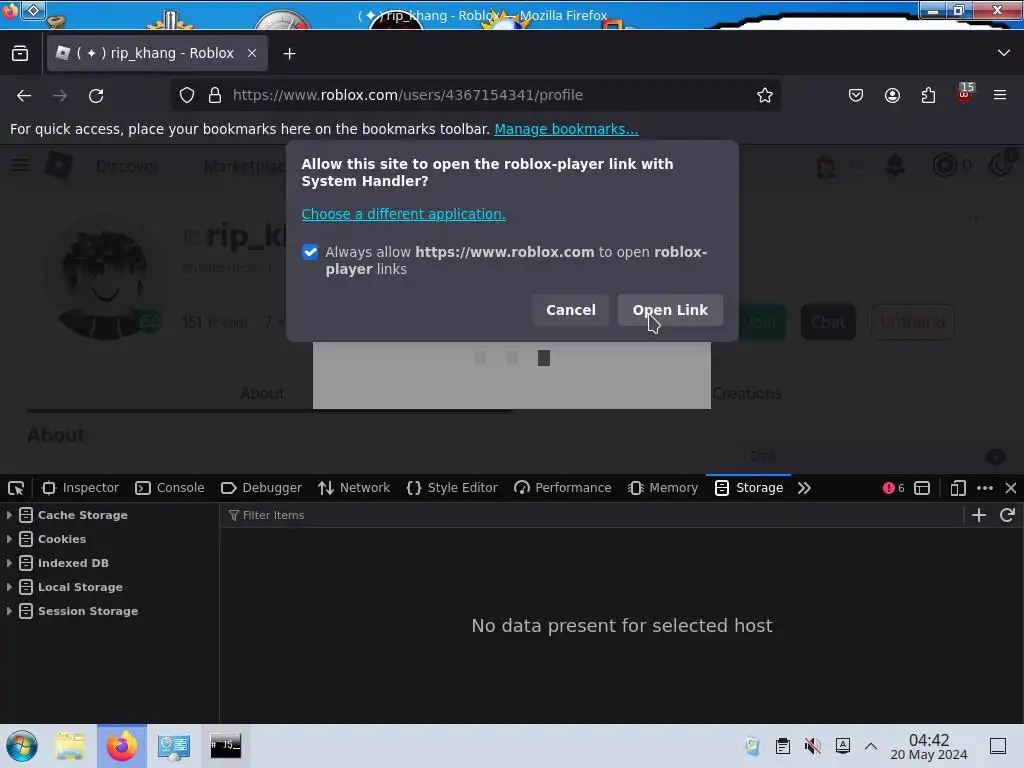
Task: Refresh the storage items list
Action: coord(1007,515)
